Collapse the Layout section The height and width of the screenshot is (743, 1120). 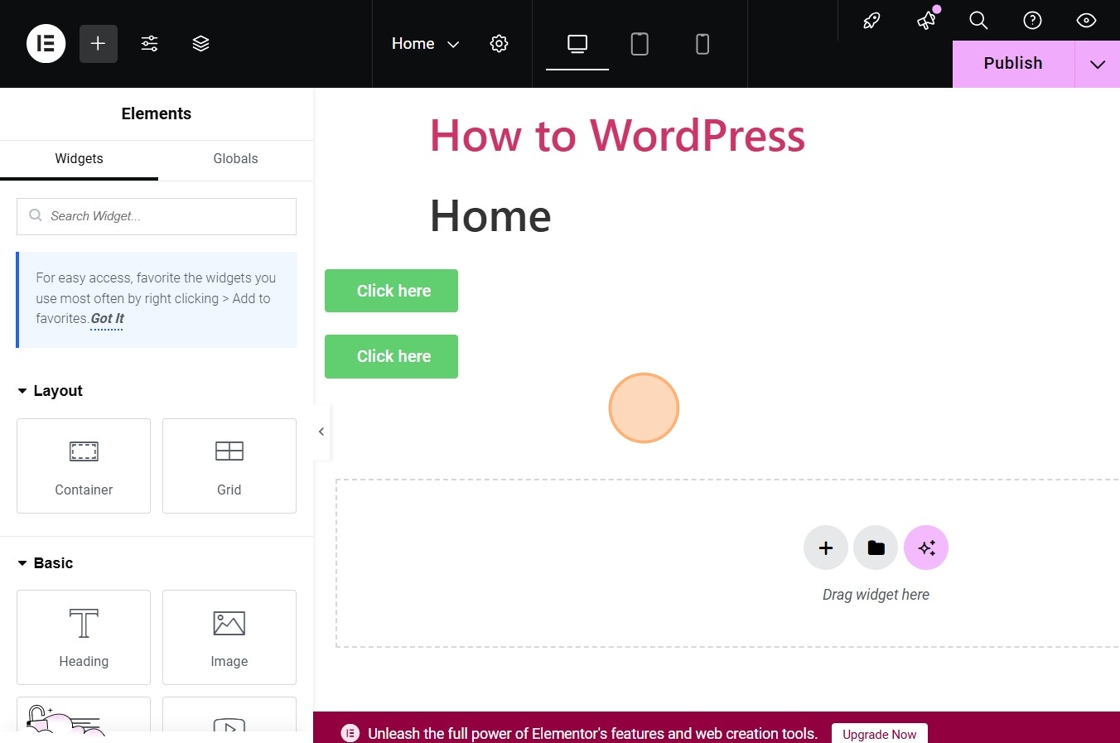pos(50,391)
